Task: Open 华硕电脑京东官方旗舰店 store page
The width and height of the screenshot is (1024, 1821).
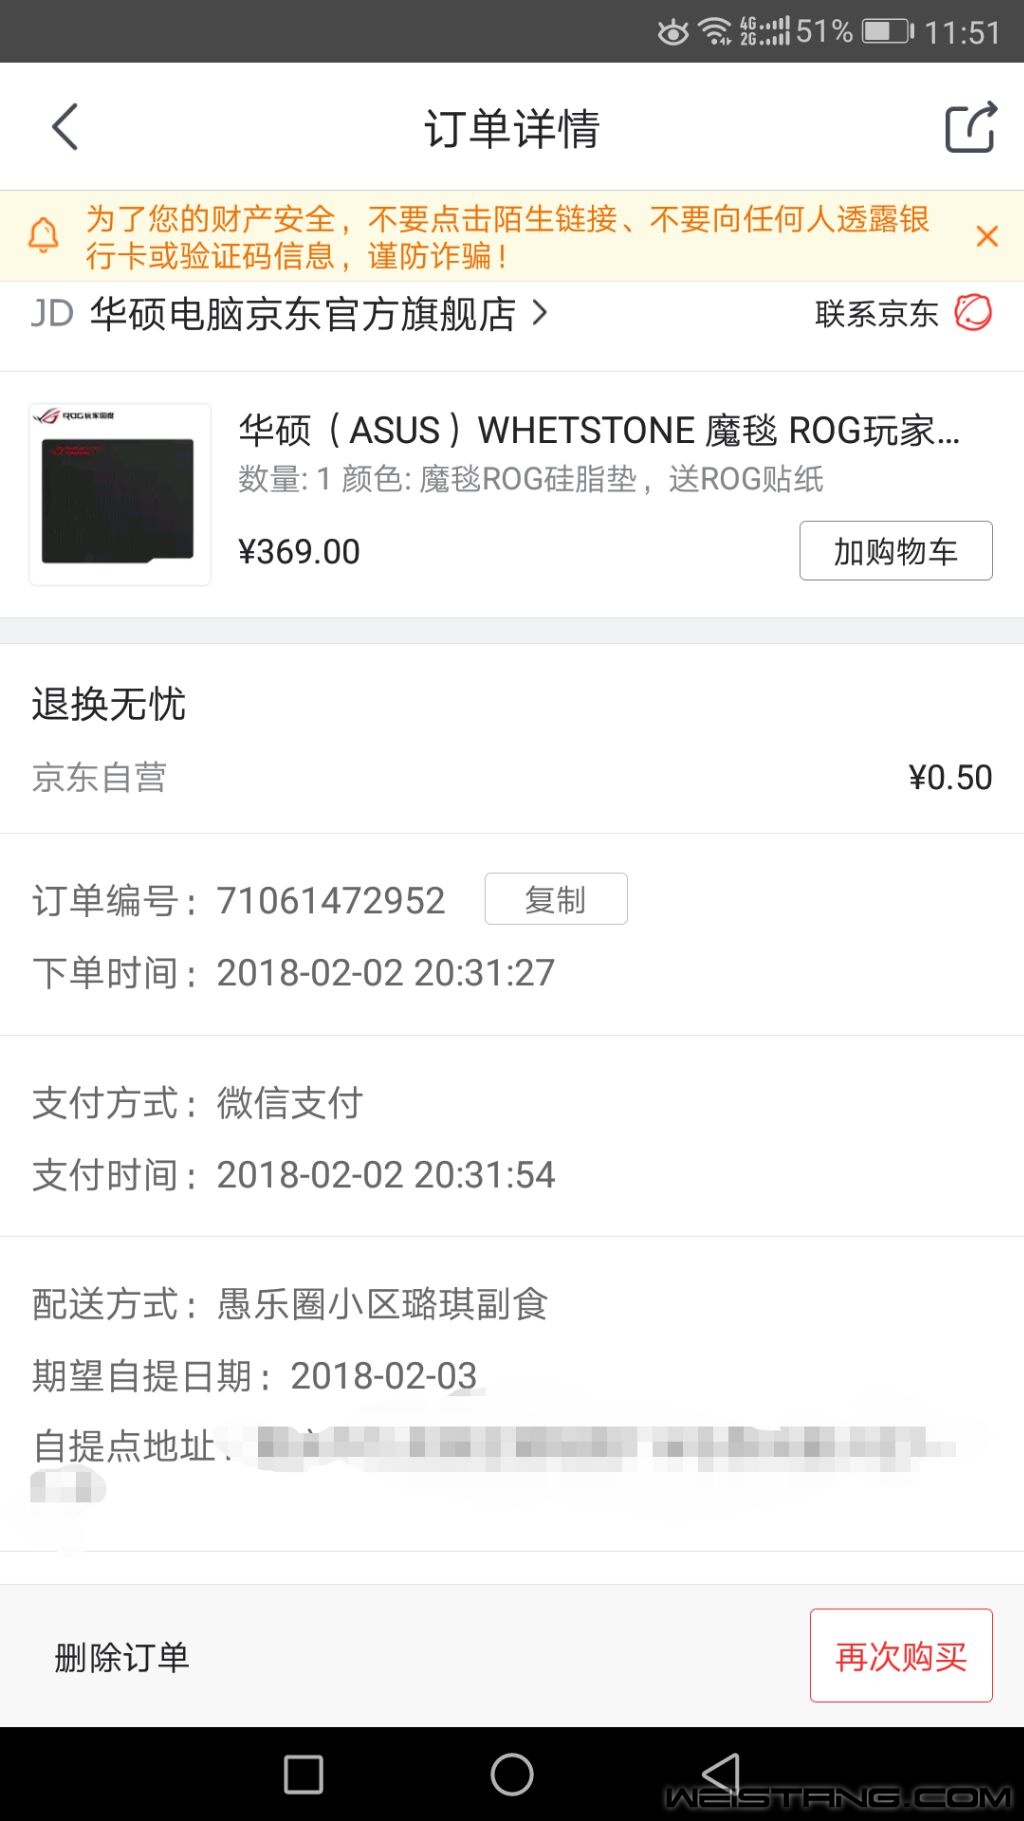Action: tap(303, 314)
